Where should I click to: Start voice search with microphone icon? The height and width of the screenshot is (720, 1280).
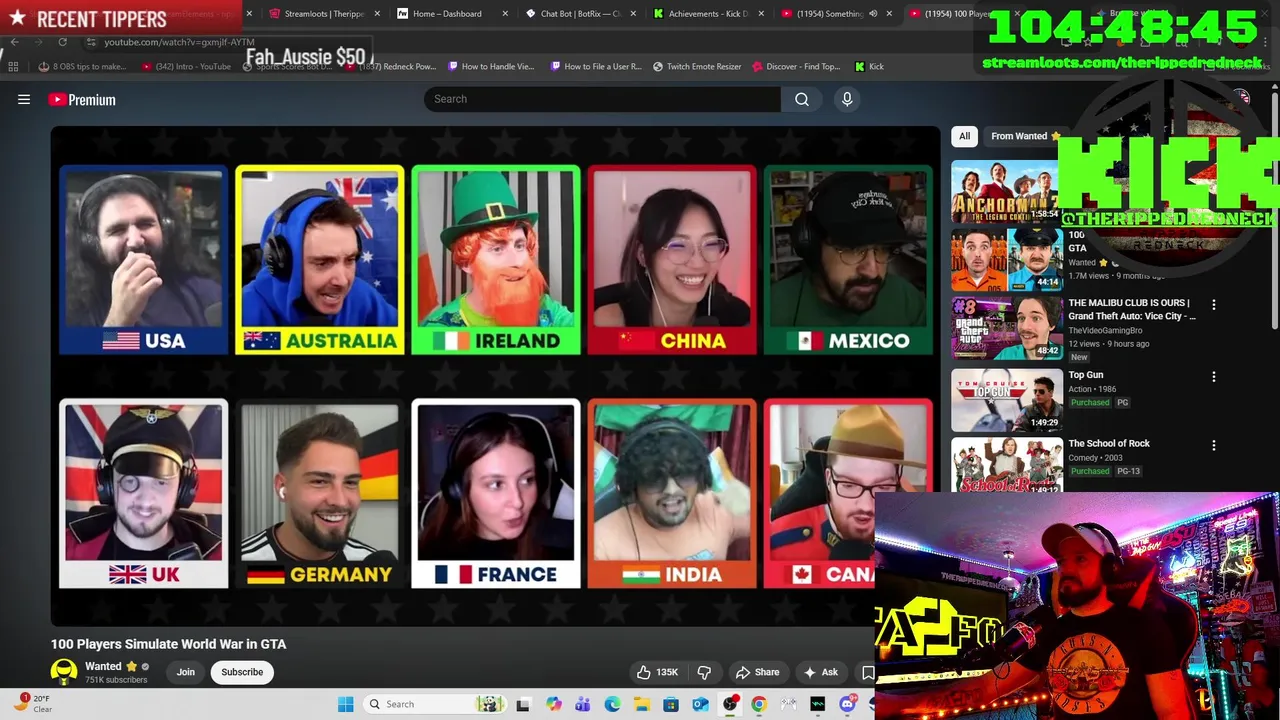[847, 99]
